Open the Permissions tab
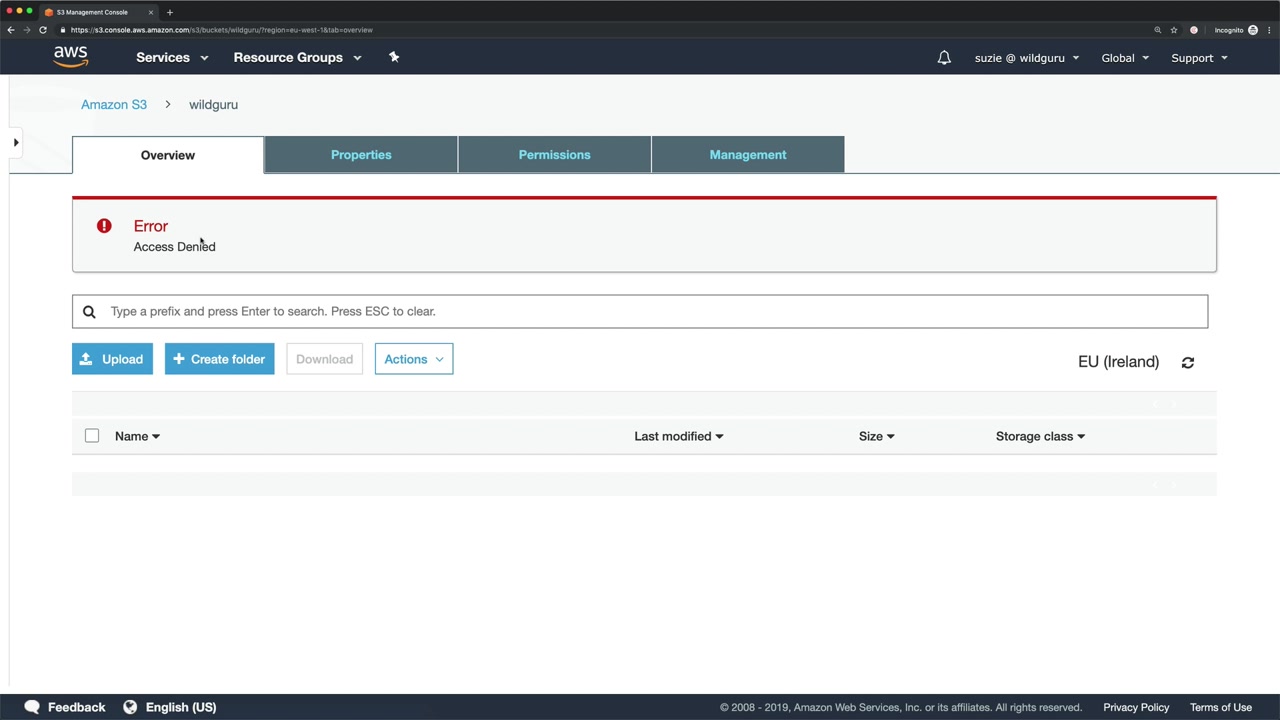 [x=555, y=155]
